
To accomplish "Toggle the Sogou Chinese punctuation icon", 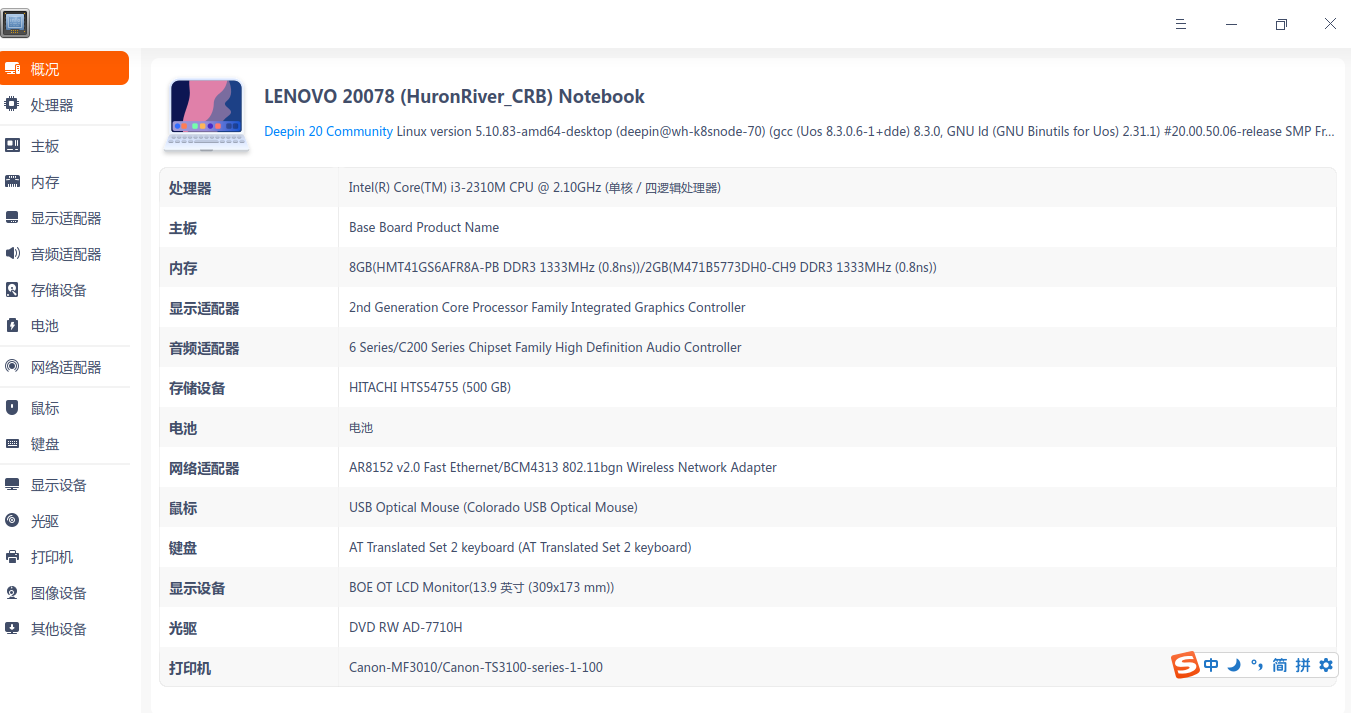I will (1257, 665).
